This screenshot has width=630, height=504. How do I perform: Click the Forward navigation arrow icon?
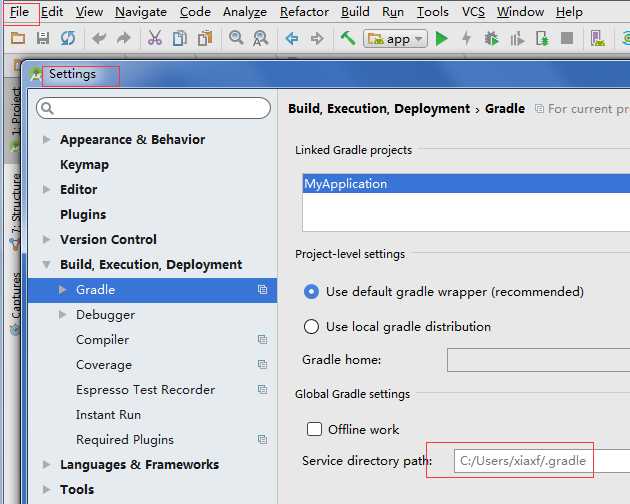coord(317,39)
